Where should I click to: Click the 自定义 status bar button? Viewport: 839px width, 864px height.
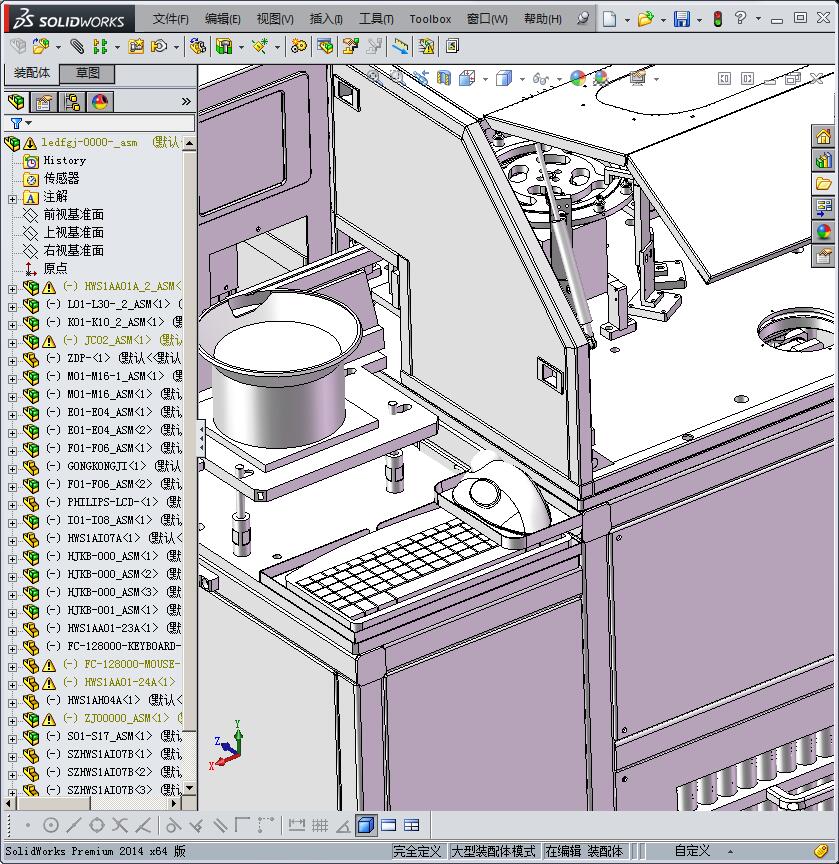pyautogui.click(x=692, y=851)
